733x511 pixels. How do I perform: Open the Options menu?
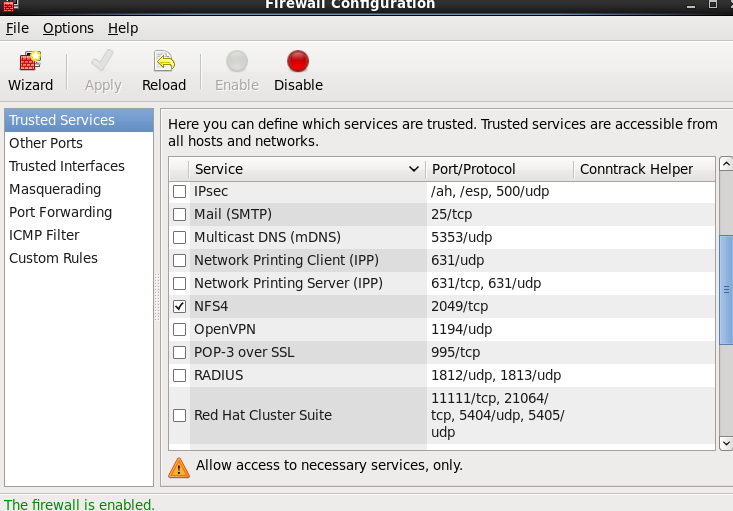[x=68, y=28]
